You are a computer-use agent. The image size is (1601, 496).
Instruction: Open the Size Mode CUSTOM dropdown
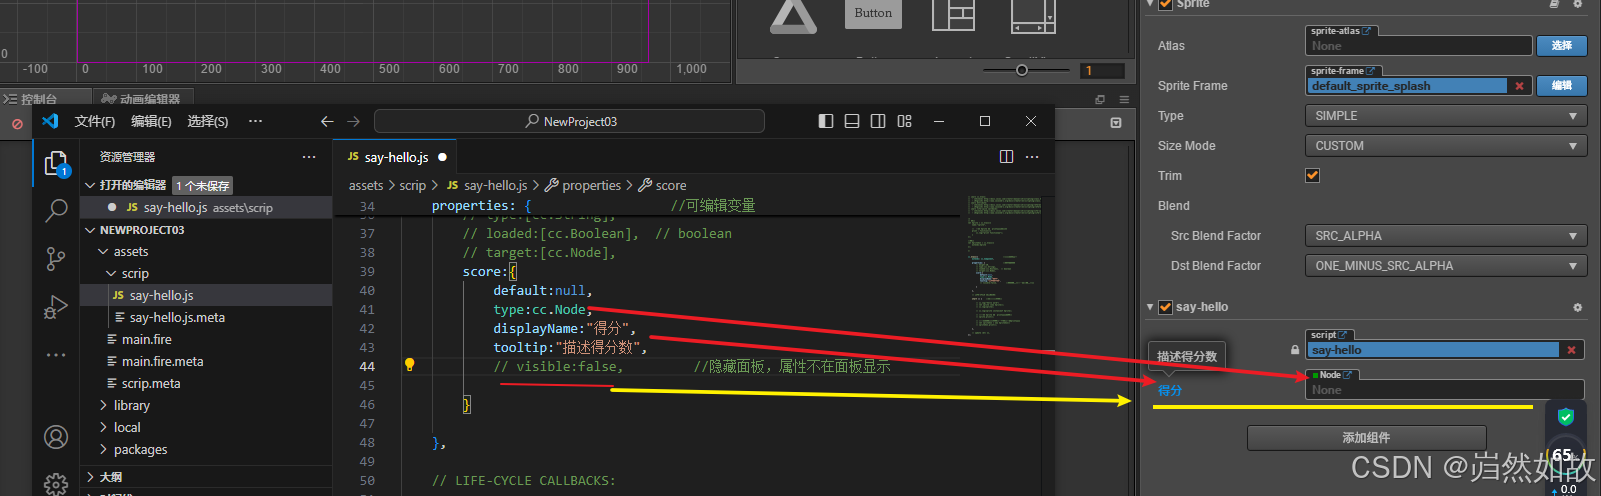click(1445, 146)
